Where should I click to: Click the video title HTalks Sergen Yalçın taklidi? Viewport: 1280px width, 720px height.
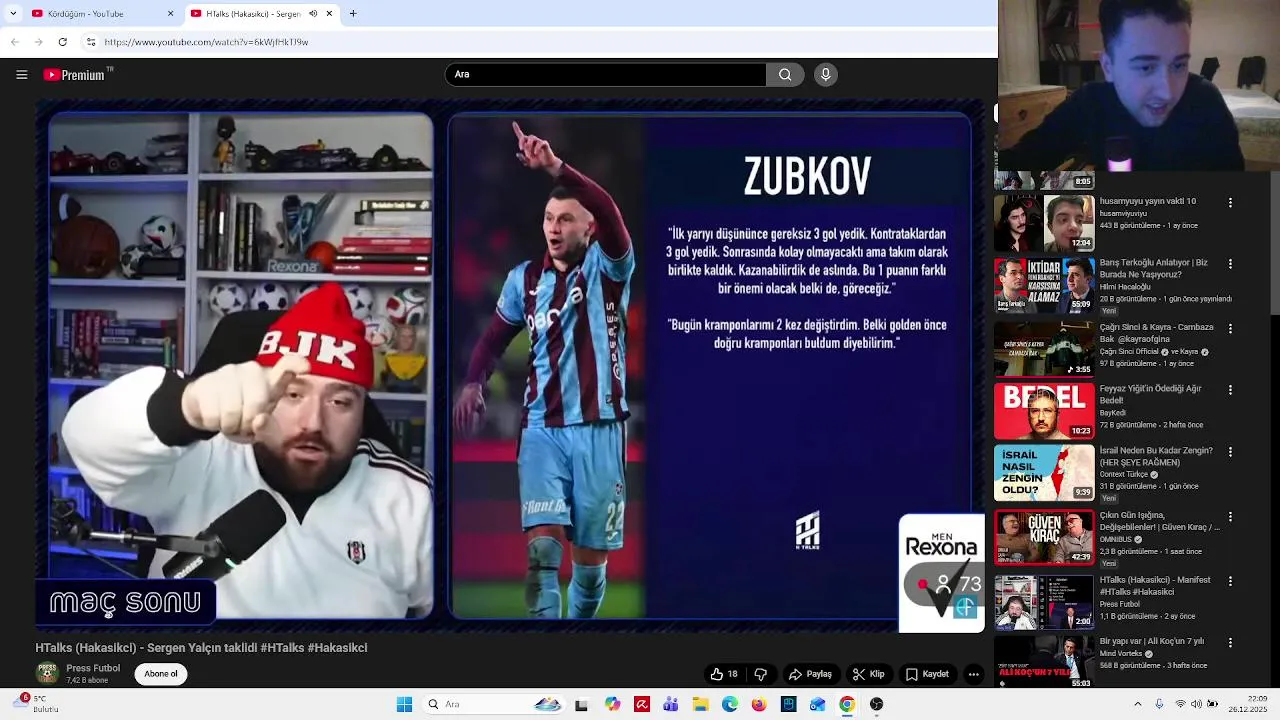point(201,648)
